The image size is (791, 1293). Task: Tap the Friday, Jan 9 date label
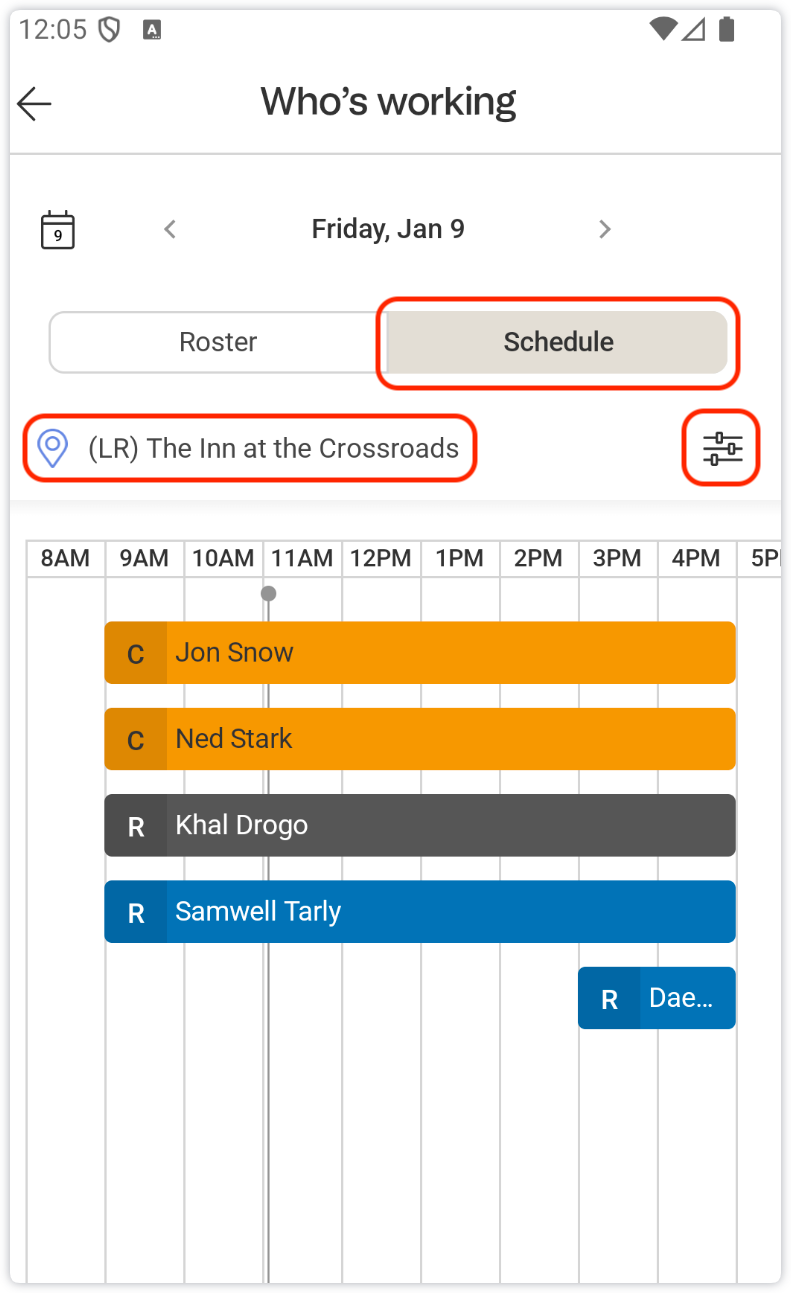388,229
